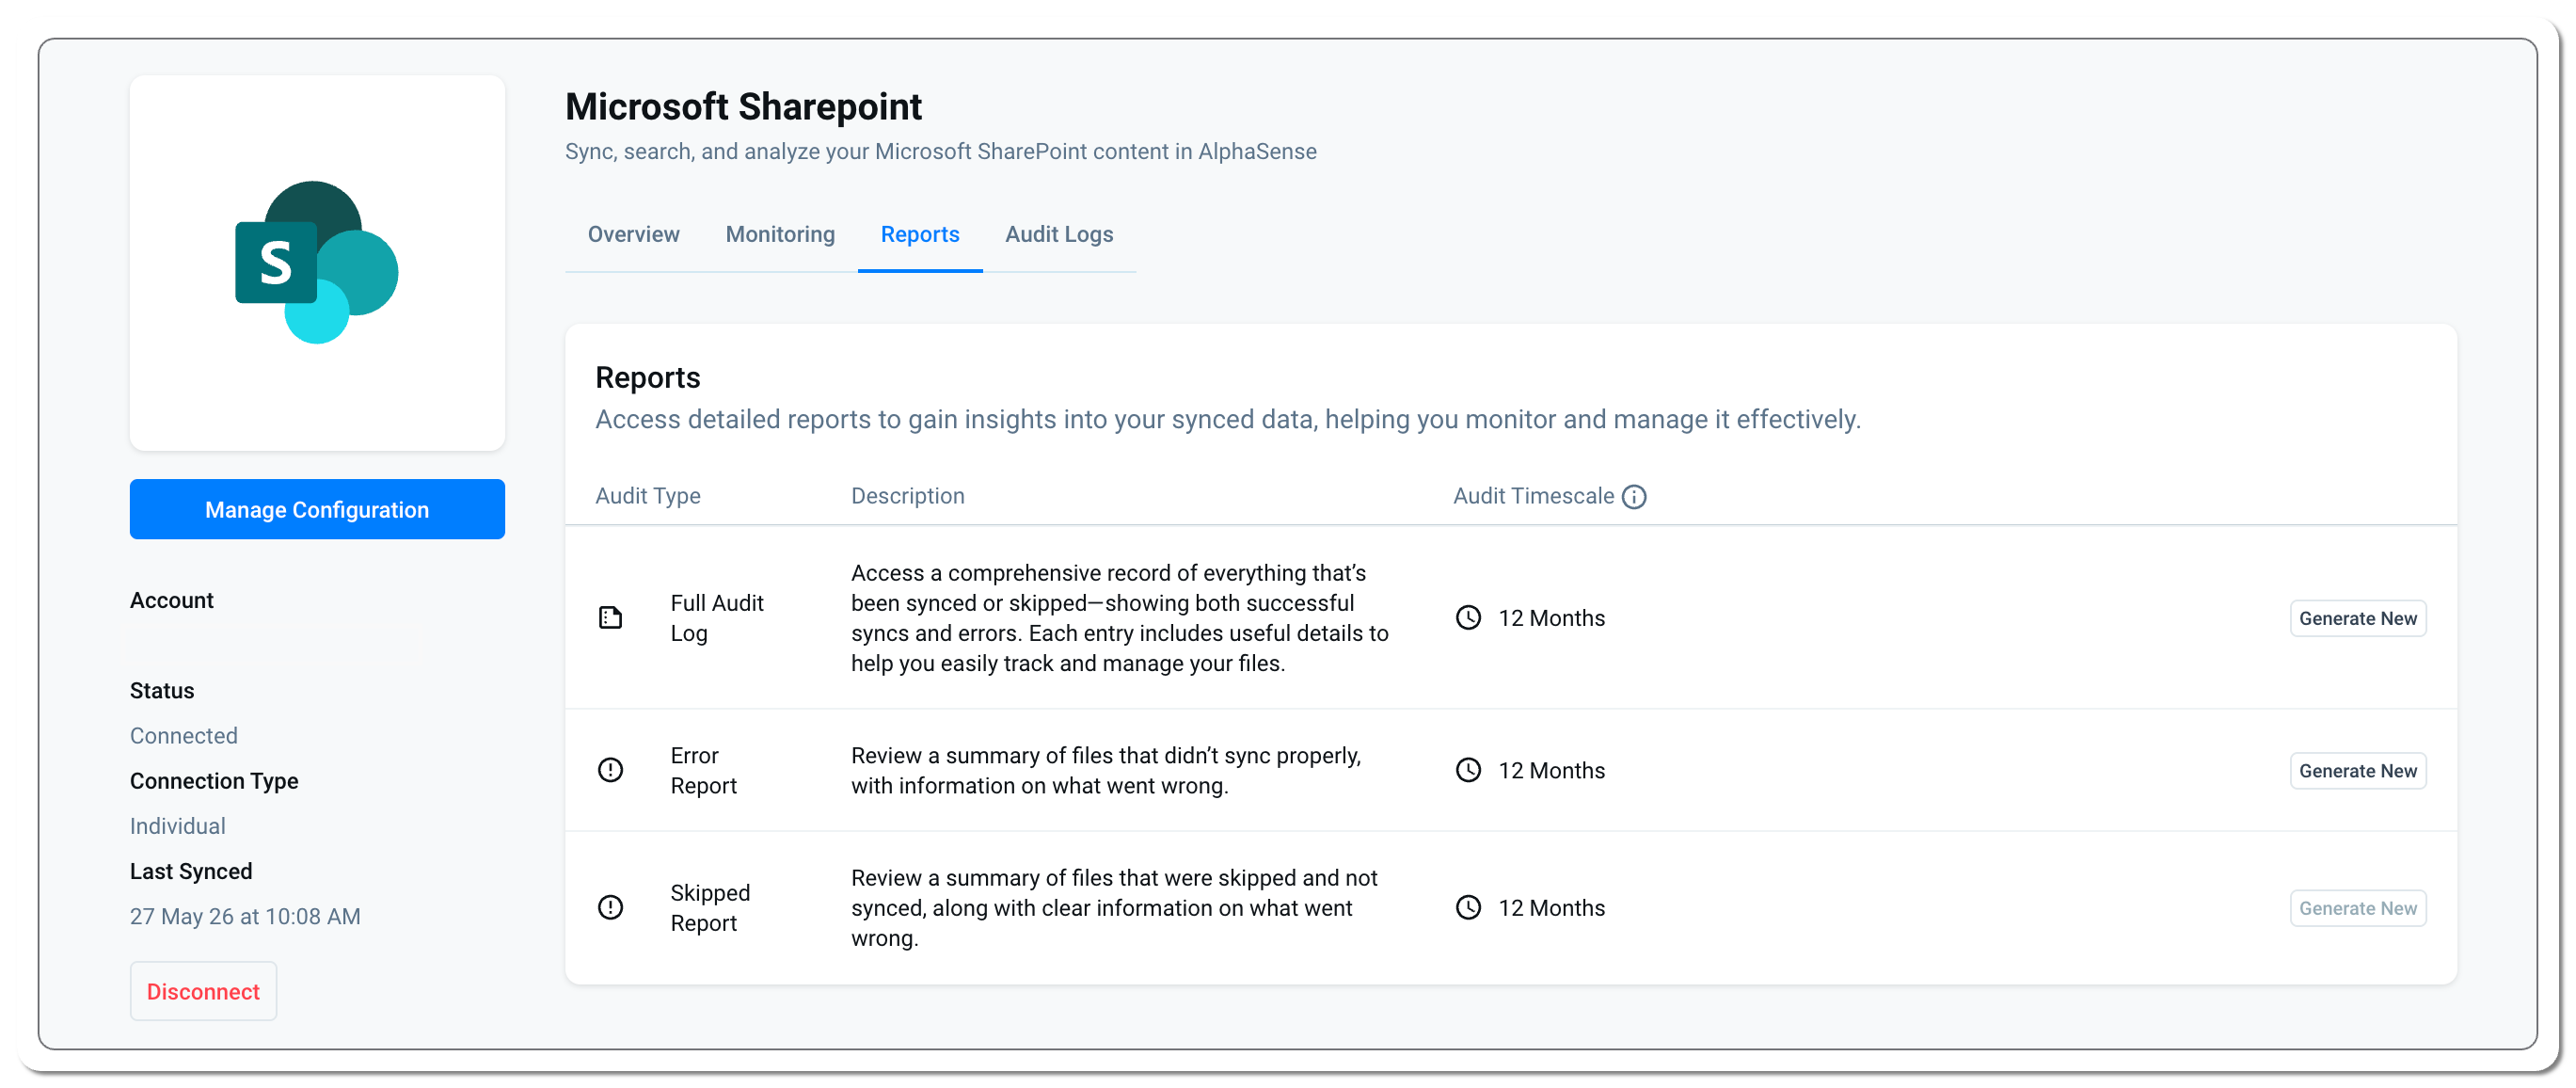Click the Individual connection type value
Screen dimensions: 2576x1088
tap(178, 826)
